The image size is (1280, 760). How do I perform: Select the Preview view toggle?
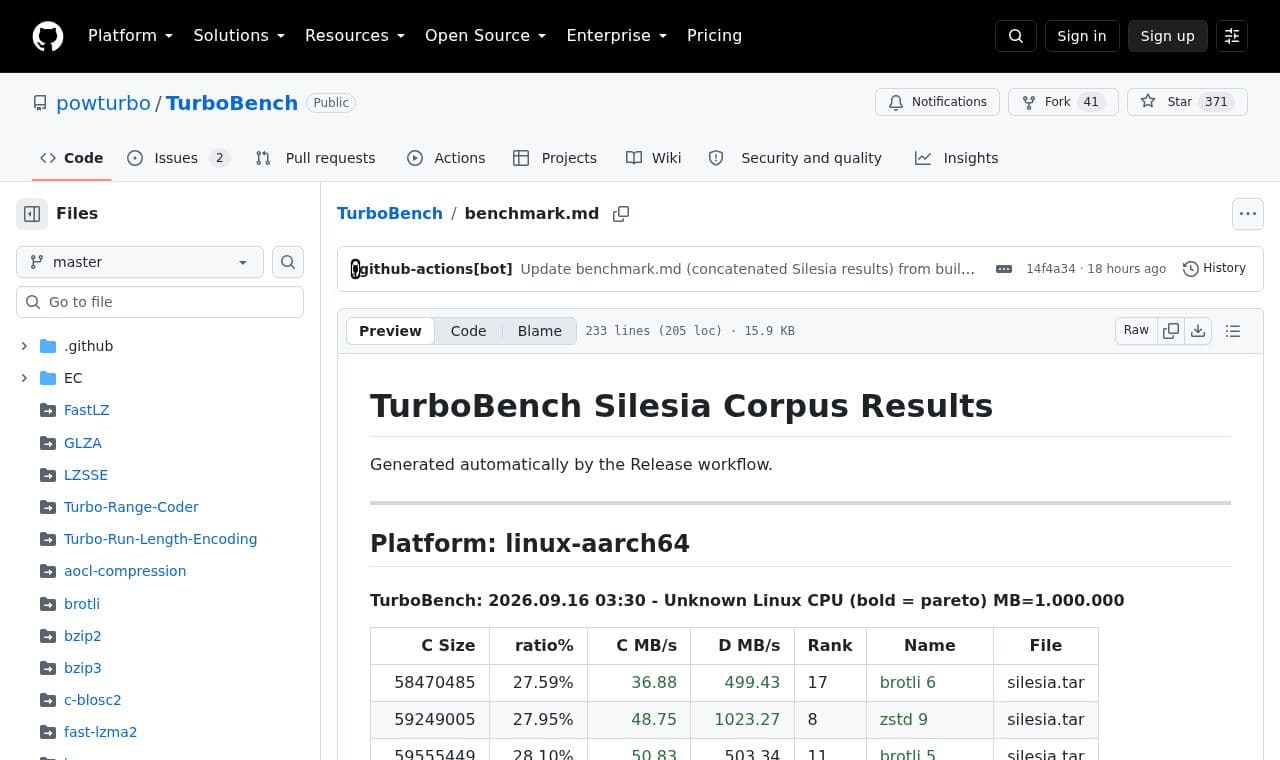coord(390,331)
